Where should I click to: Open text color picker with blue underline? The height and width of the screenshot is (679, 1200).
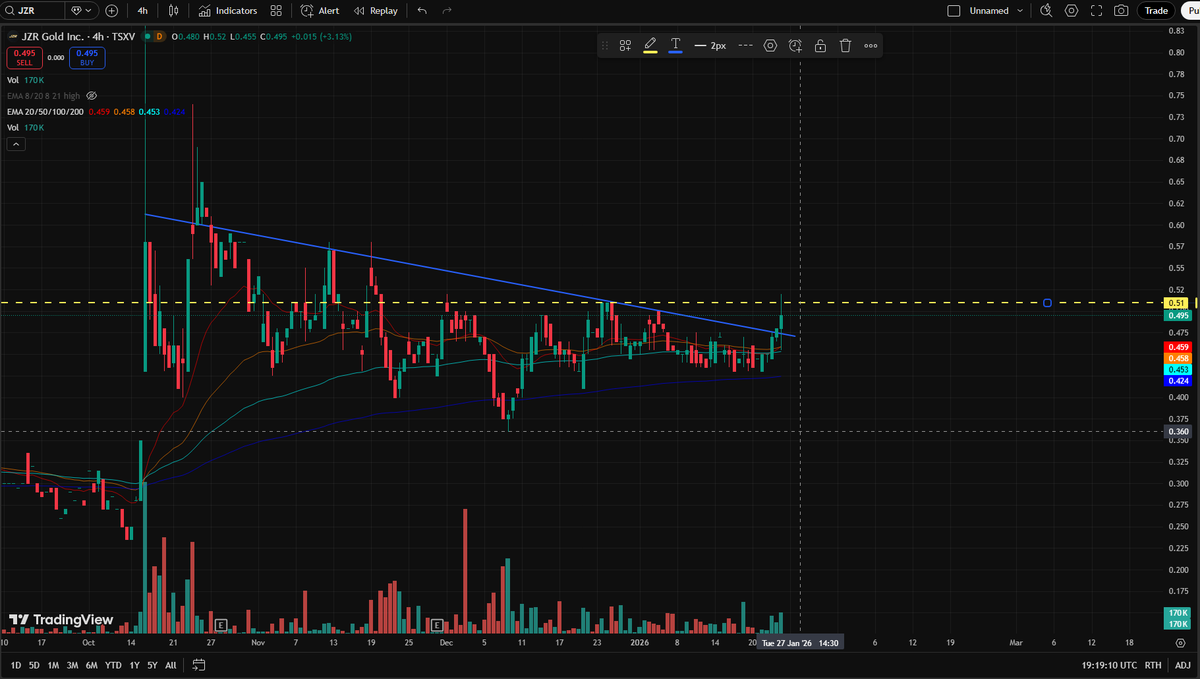click(x=676, y=45)
